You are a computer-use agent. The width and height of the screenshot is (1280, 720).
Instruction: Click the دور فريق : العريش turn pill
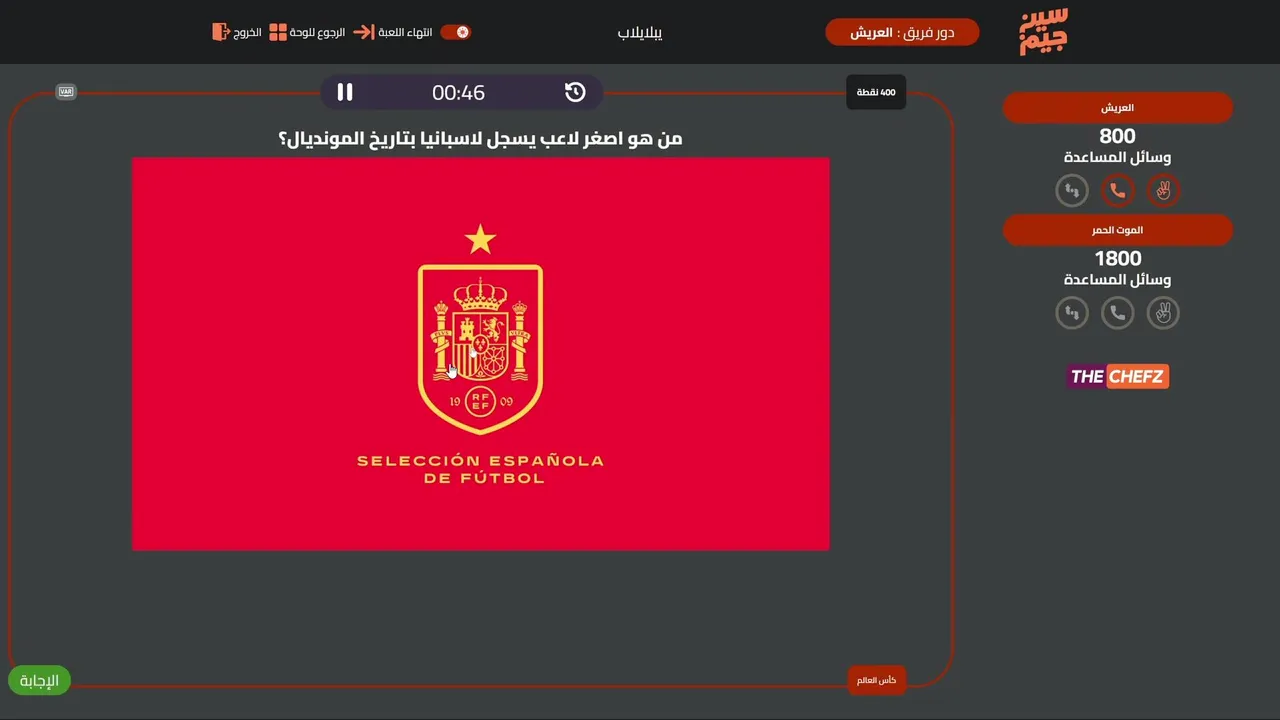tap(902, 32)
